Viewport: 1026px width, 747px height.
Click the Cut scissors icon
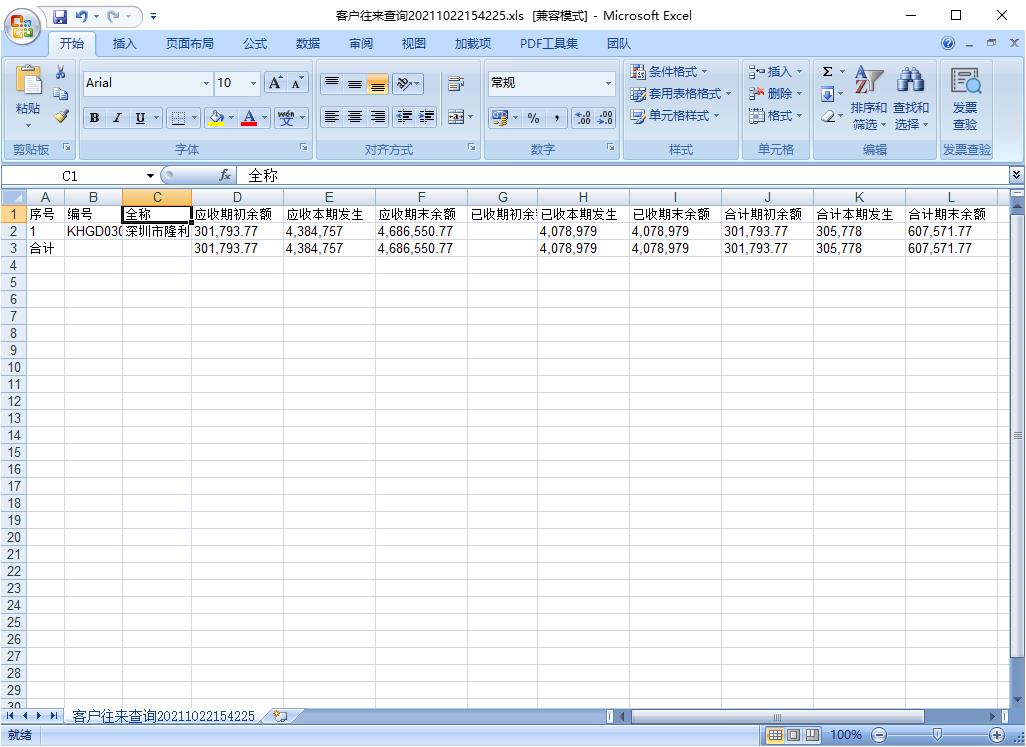point(61,73)
